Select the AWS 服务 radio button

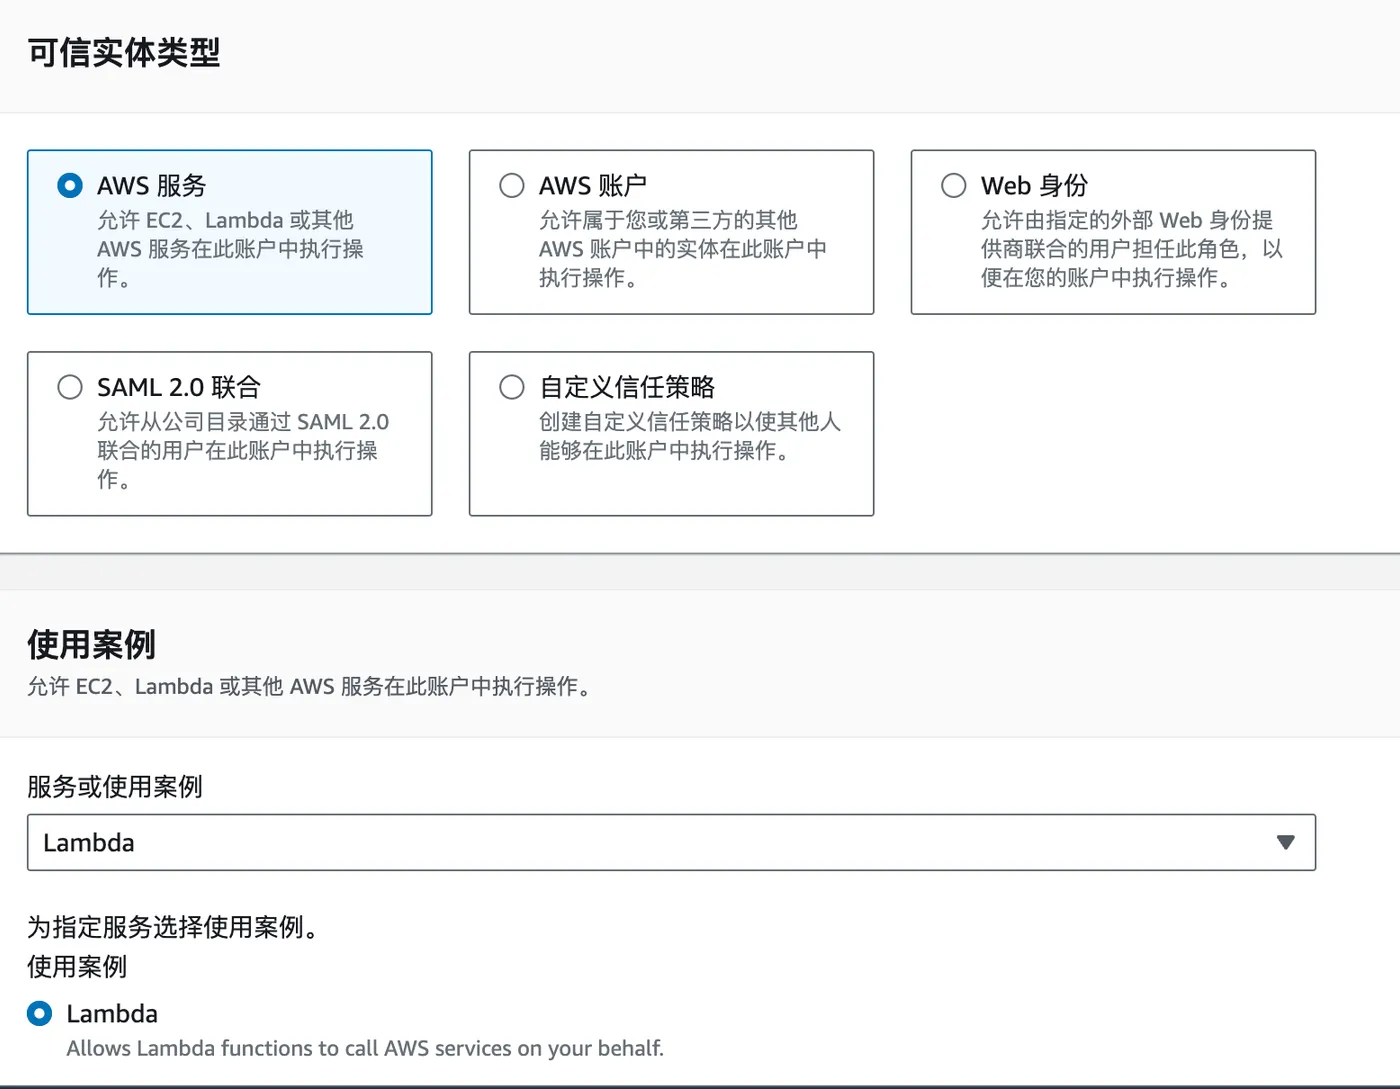point(70,186)
